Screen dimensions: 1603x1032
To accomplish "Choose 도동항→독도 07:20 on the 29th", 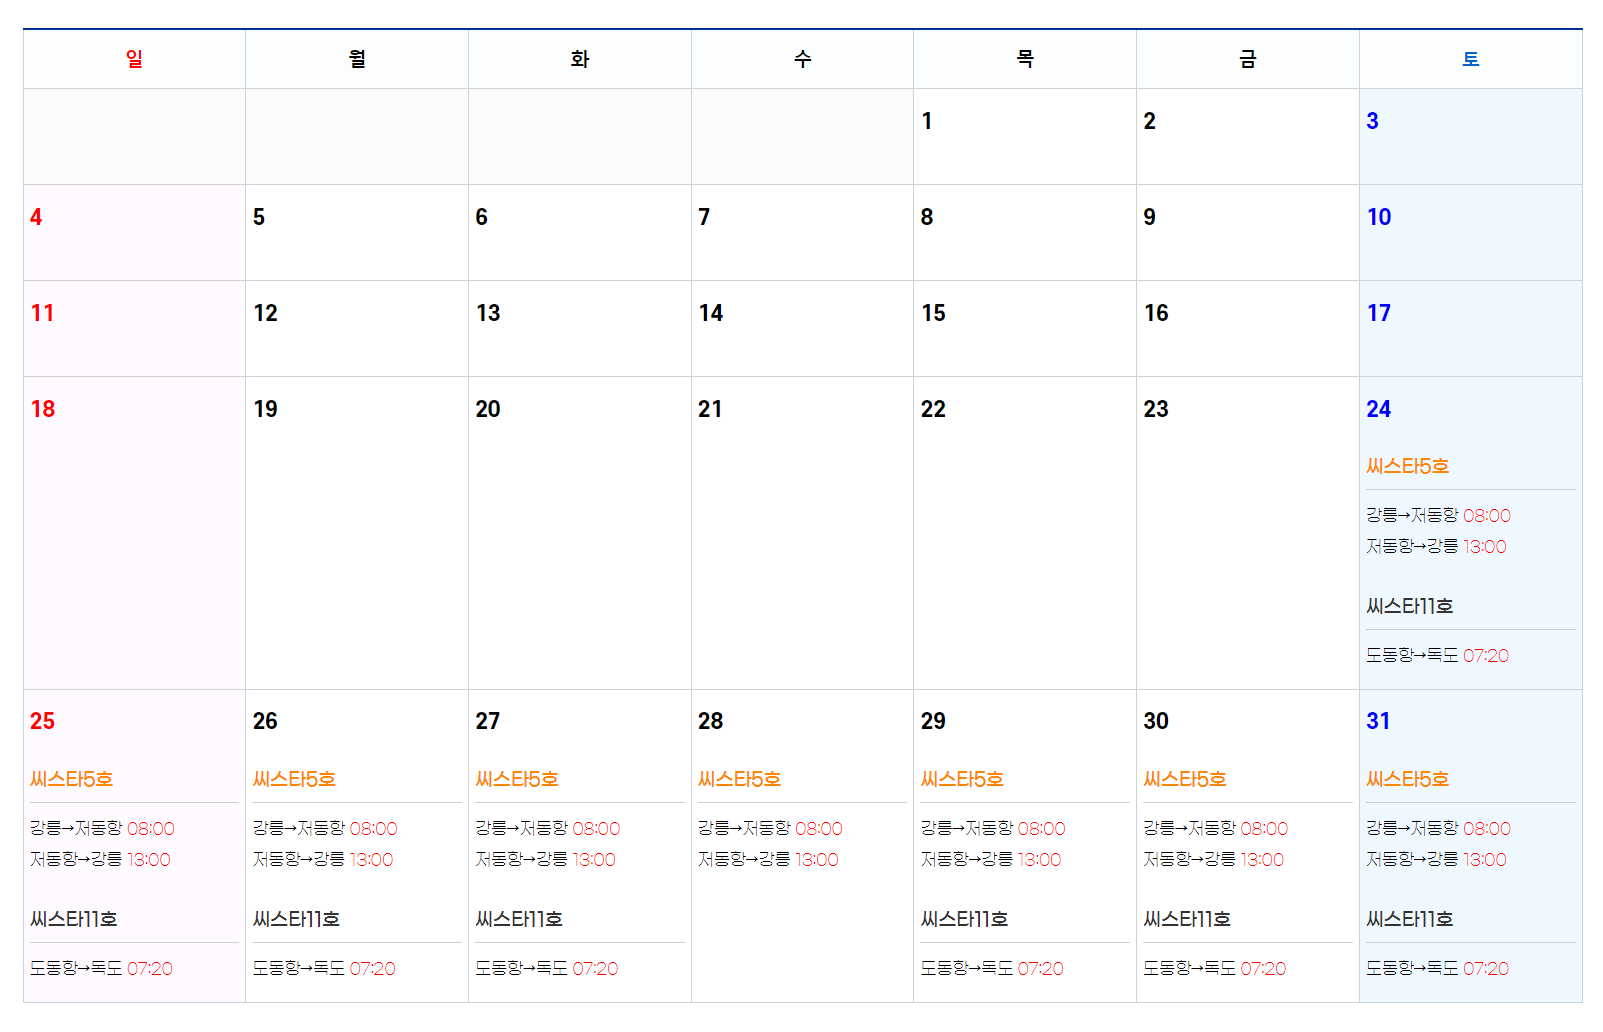I will [x=992, y=968].
